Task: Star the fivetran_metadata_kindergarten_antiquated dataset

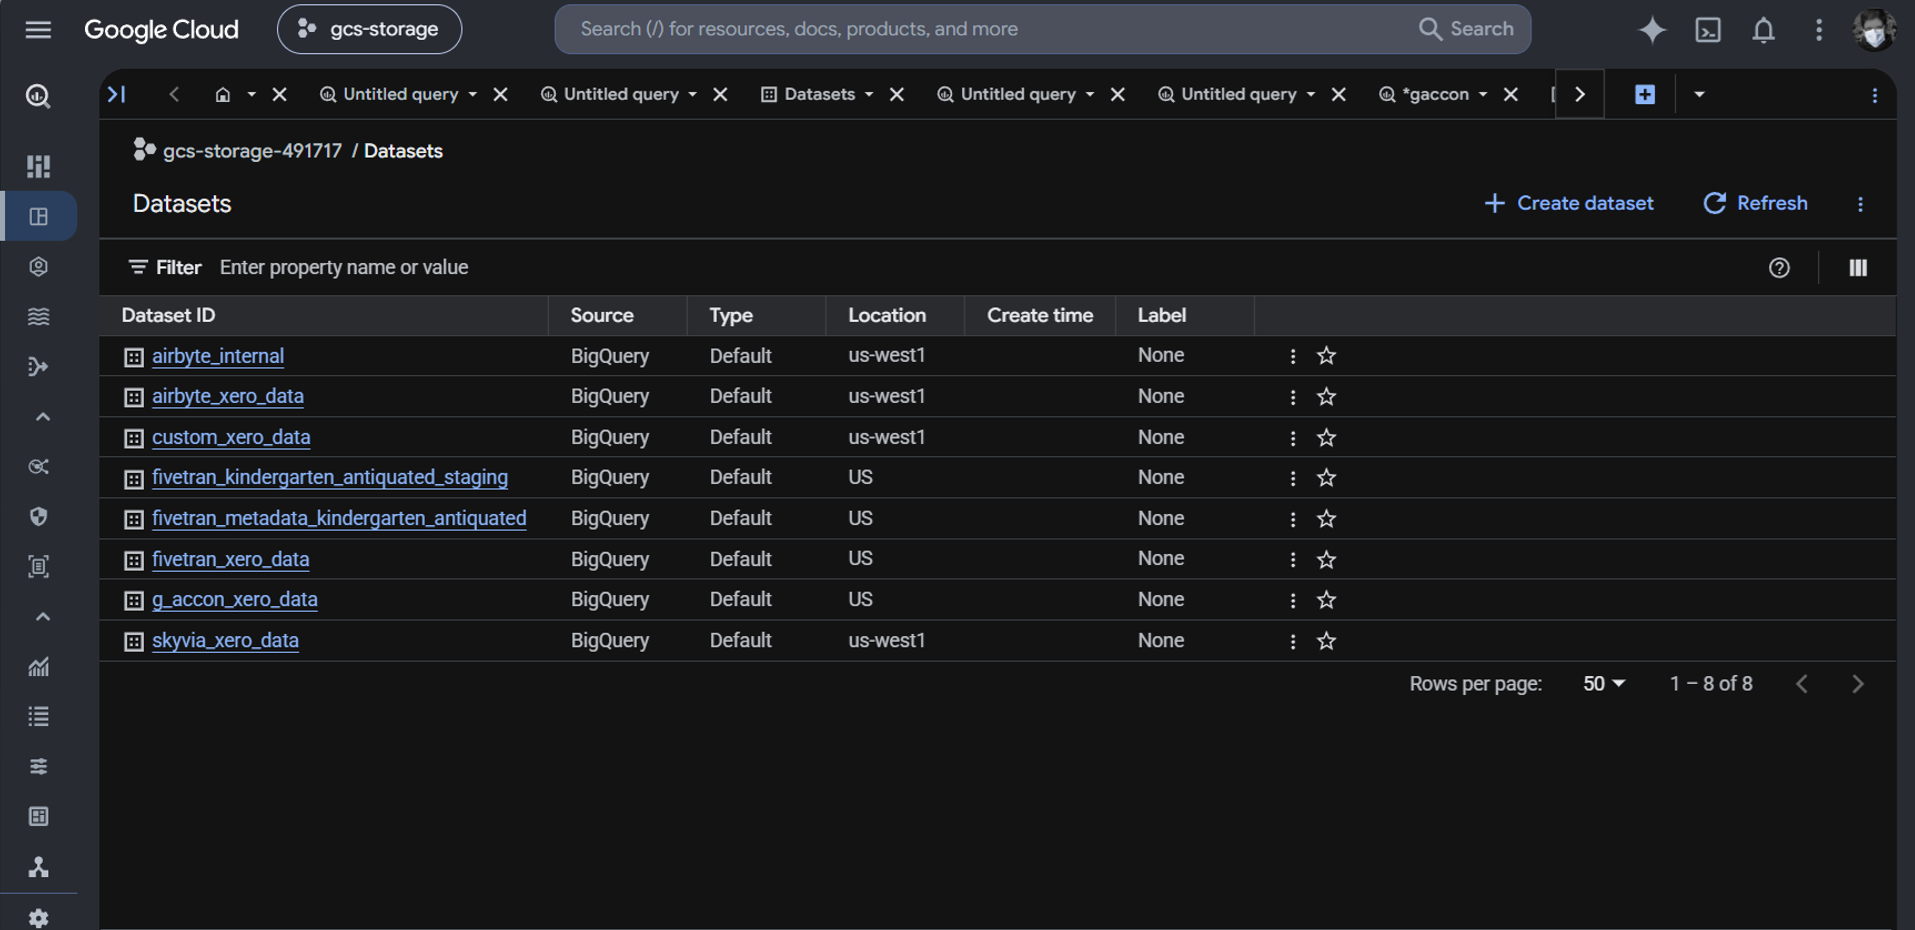Action: [x=1326, y=519]
